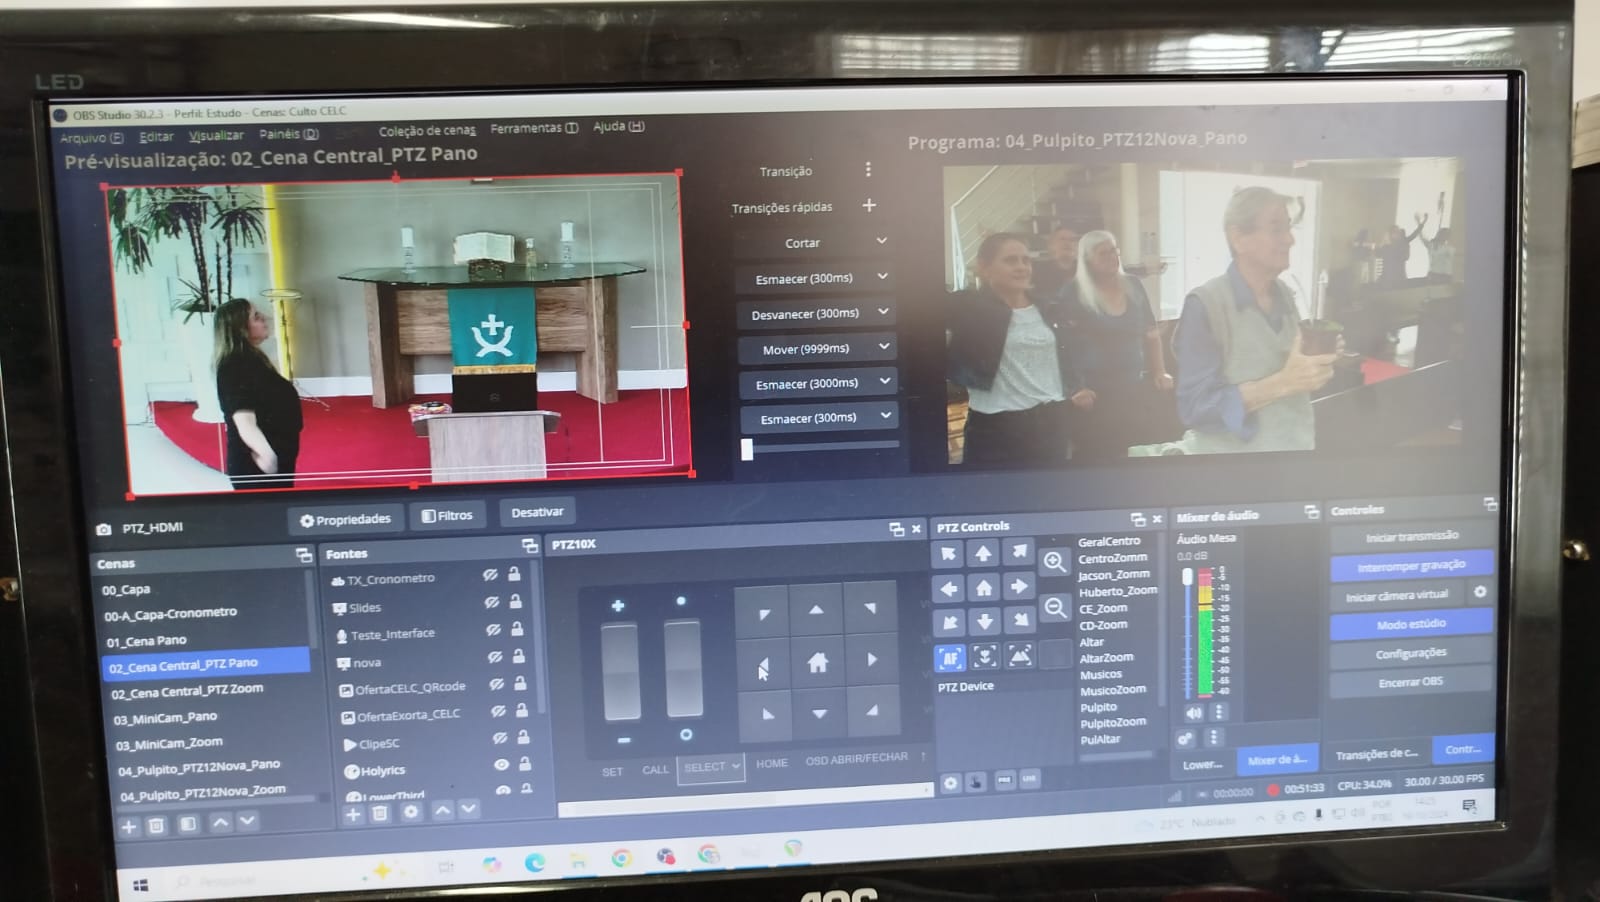Open virtual camera settings gear
This screenshot has height=902, width=1600.
(1480, 592)
